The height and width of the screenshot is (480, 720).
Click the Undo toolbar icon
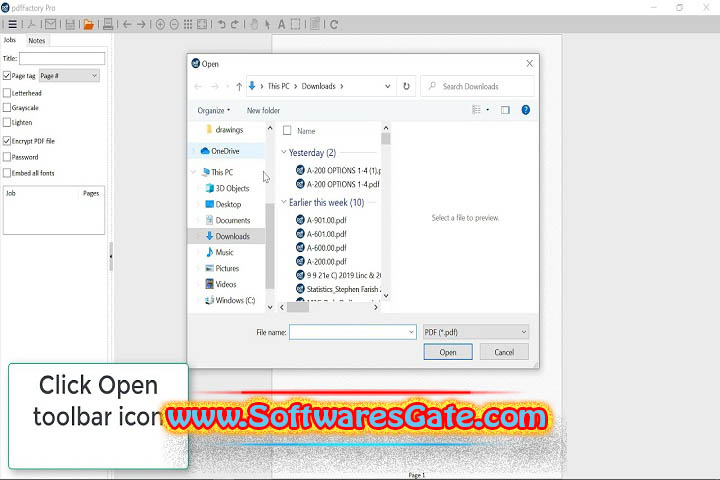click(222, 24)
